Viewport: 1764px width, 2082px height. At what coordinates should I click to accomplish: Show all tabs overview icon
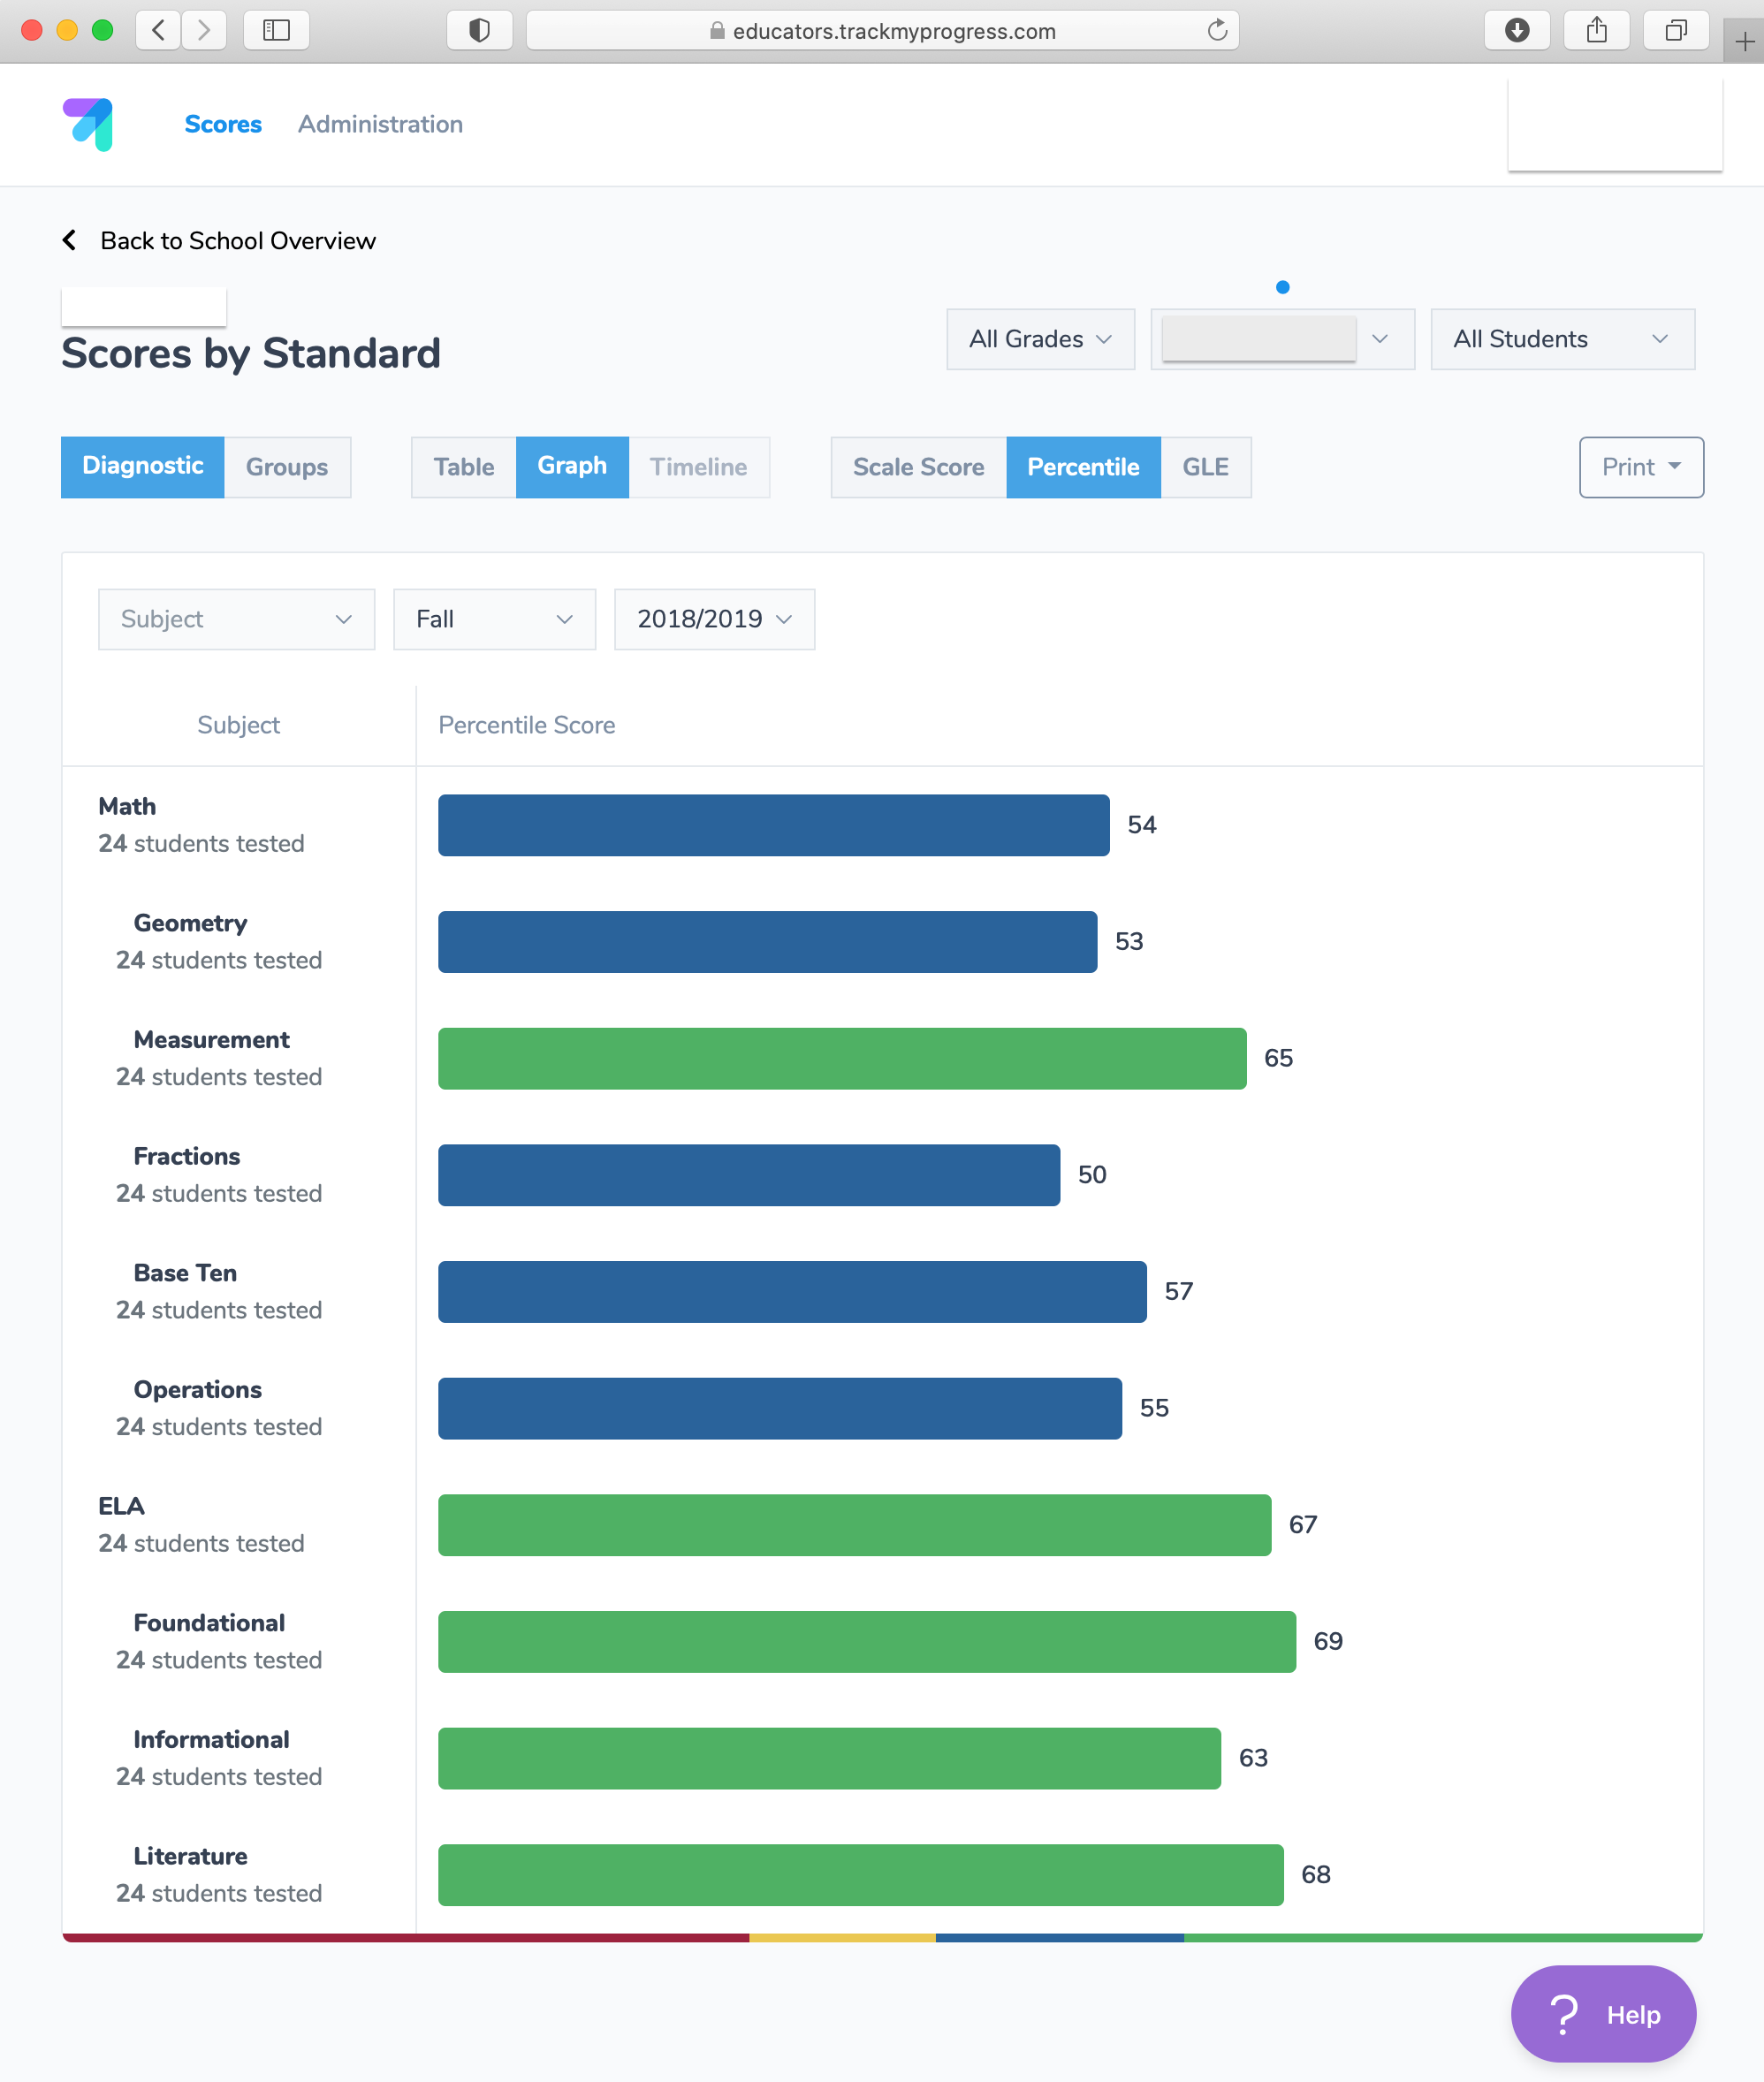(x=1675, y=30)
